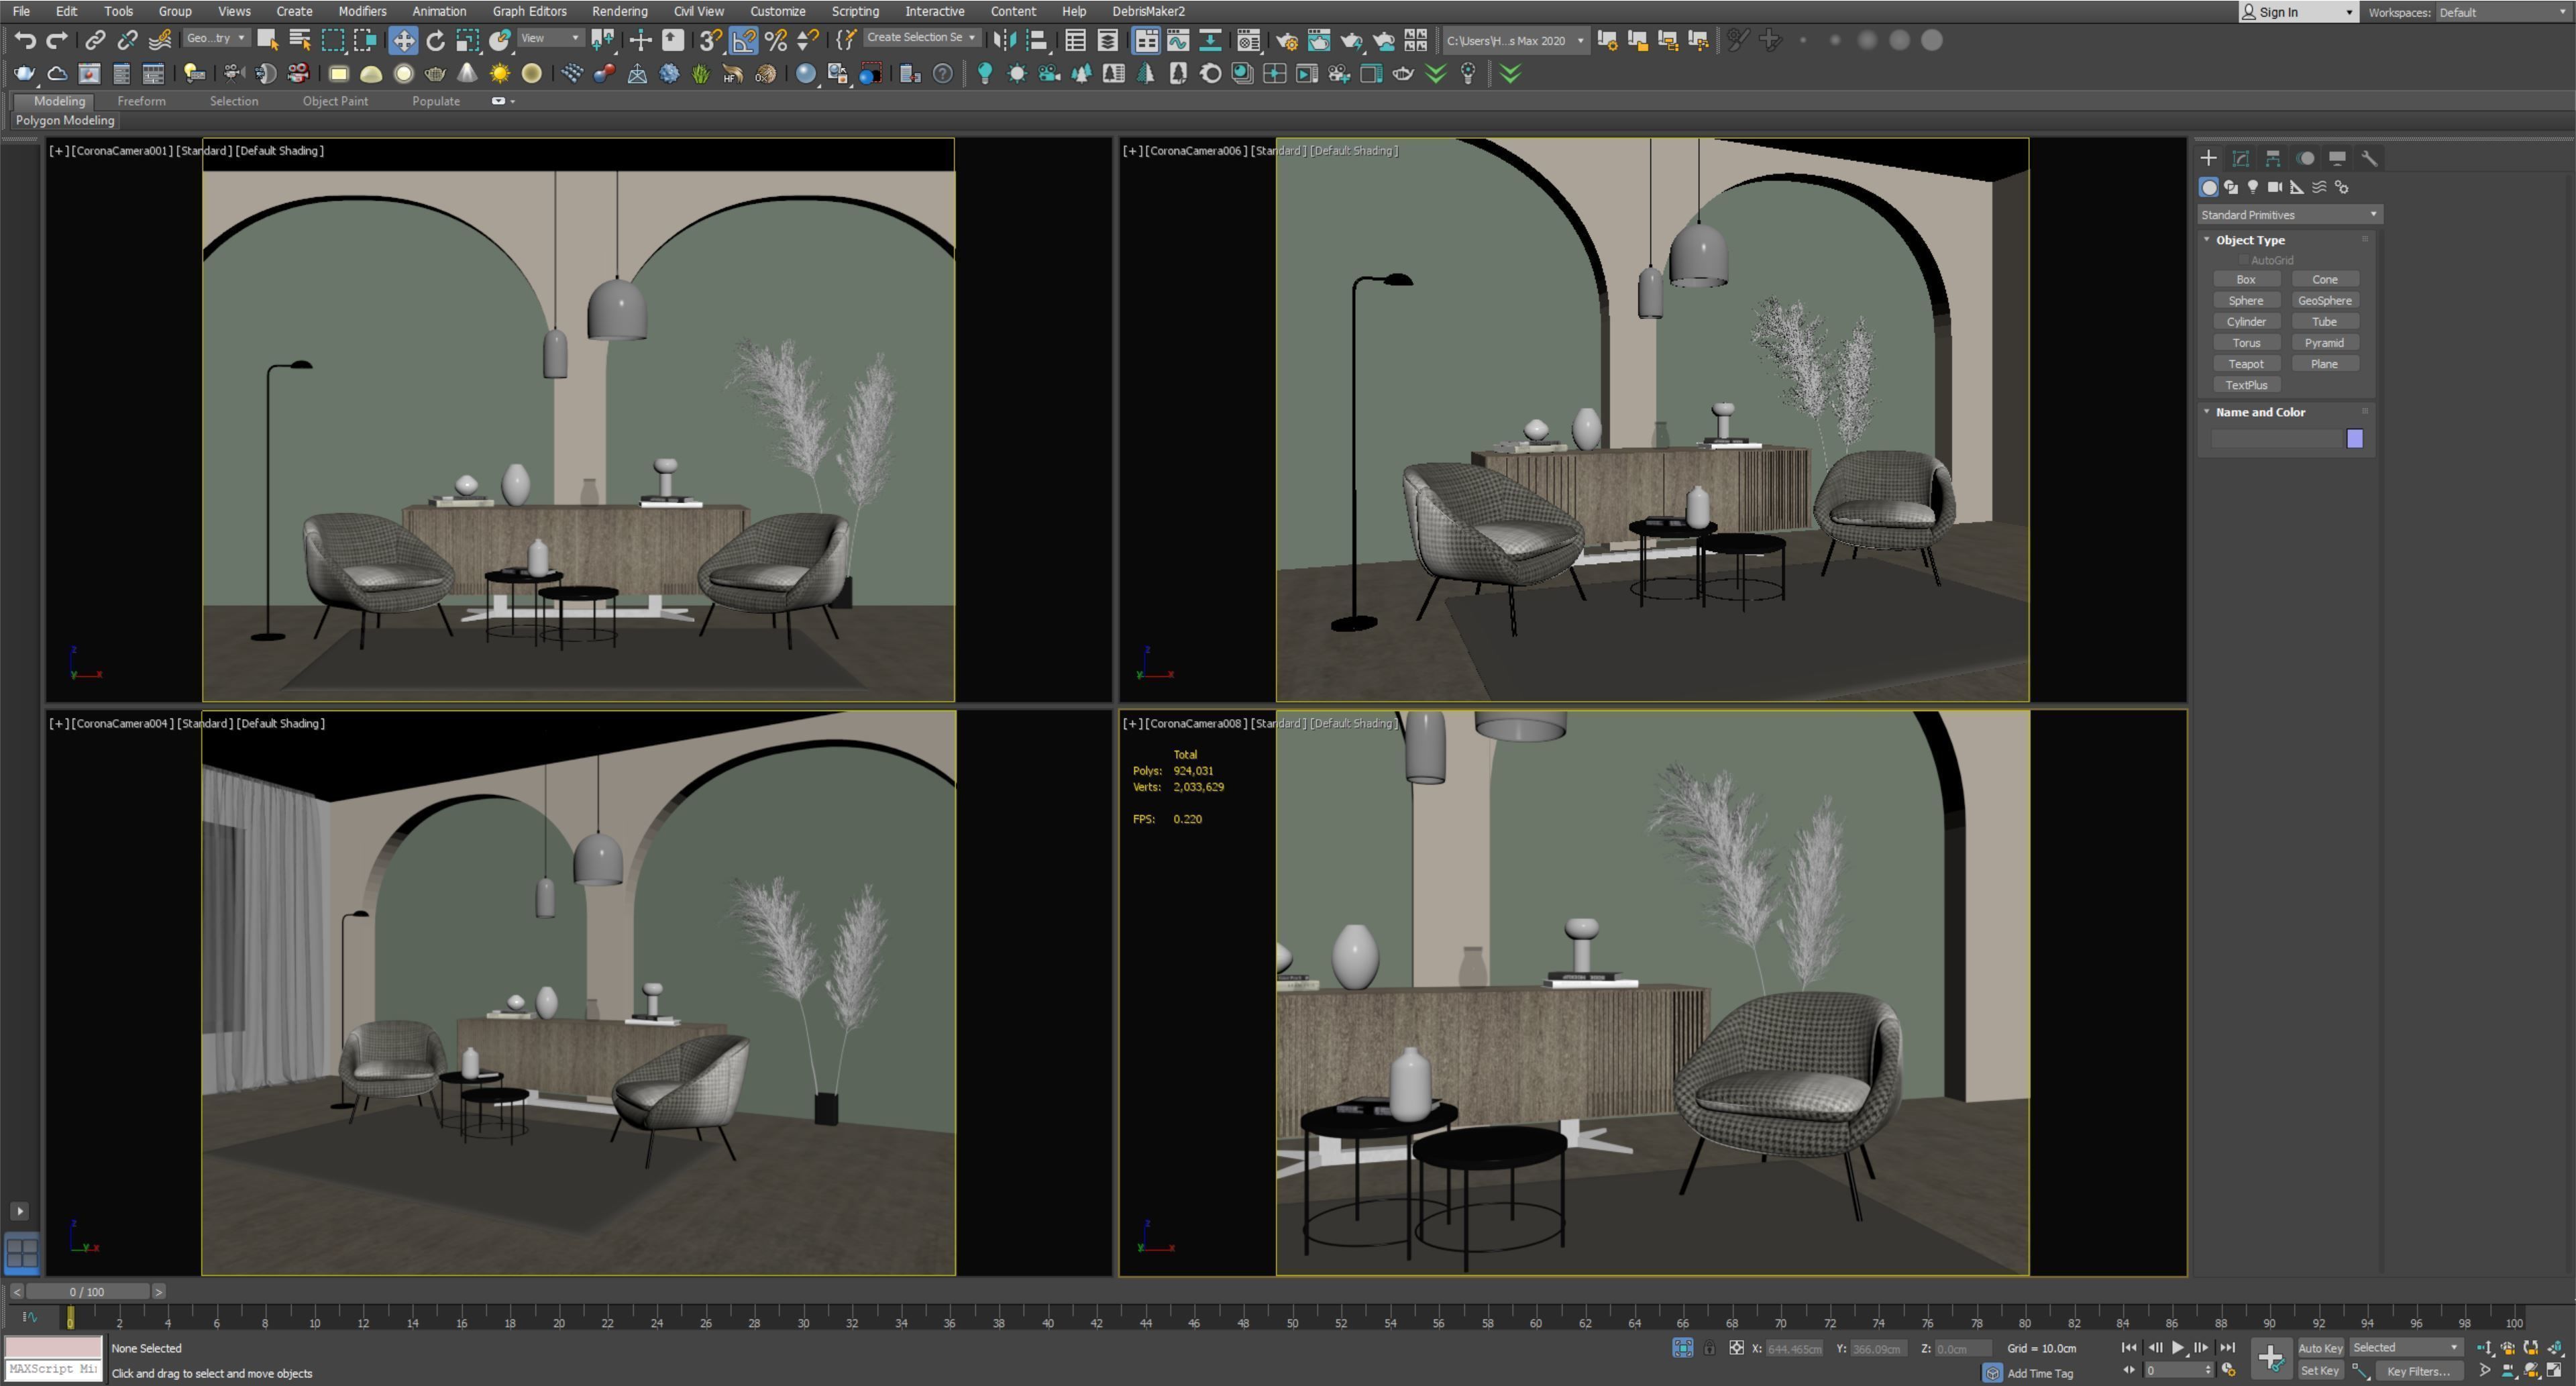The width and height of the screenshot is (2576, 1386).
Task: Click the object color swatch
Action: tap(2354, 439)
